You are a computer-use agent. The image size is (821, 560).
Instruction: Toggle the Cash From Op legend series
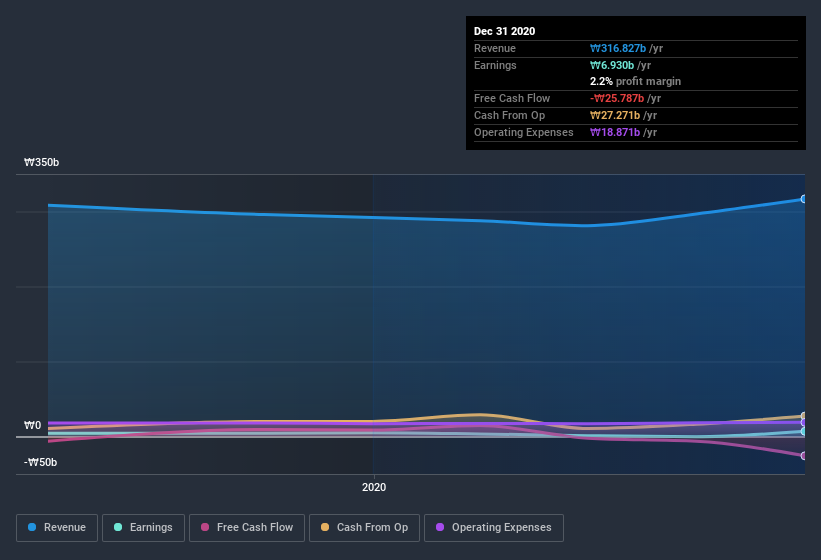[364, 528]
